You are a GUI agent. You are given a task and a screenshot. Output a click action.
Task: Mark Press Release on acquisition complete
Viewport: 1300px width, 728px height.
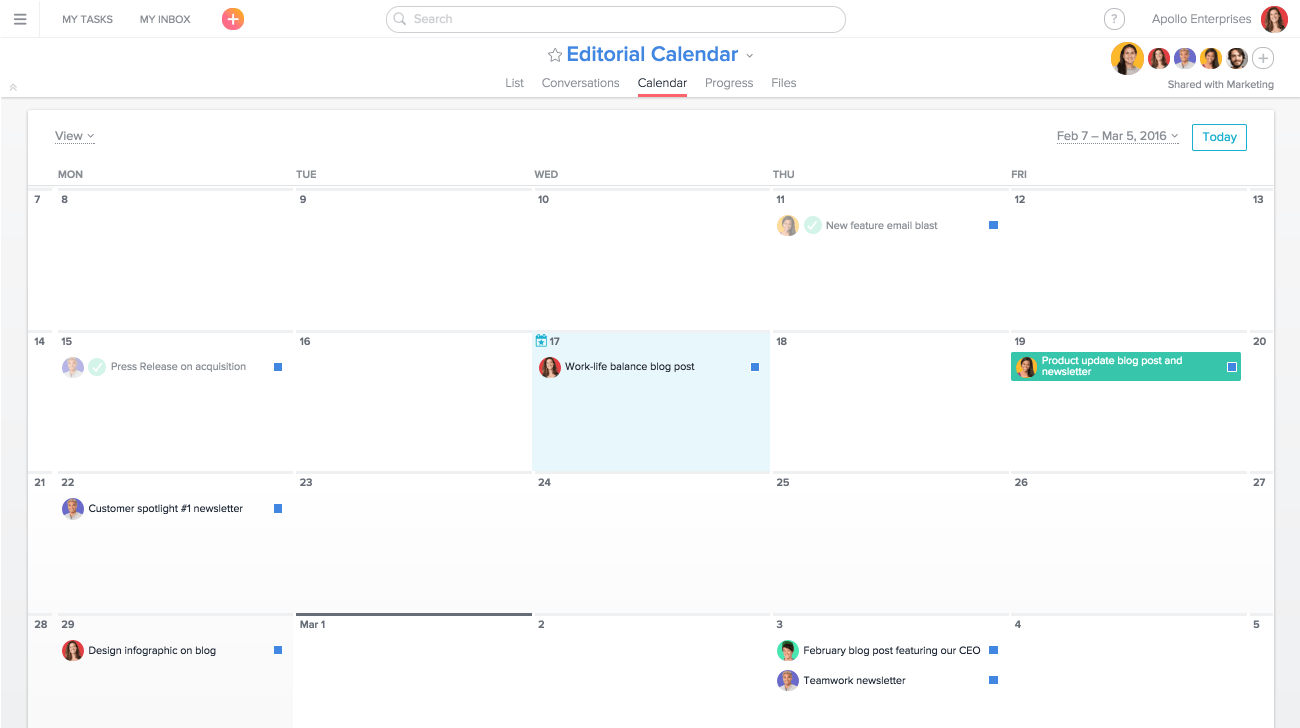click(x=97, y=367)
